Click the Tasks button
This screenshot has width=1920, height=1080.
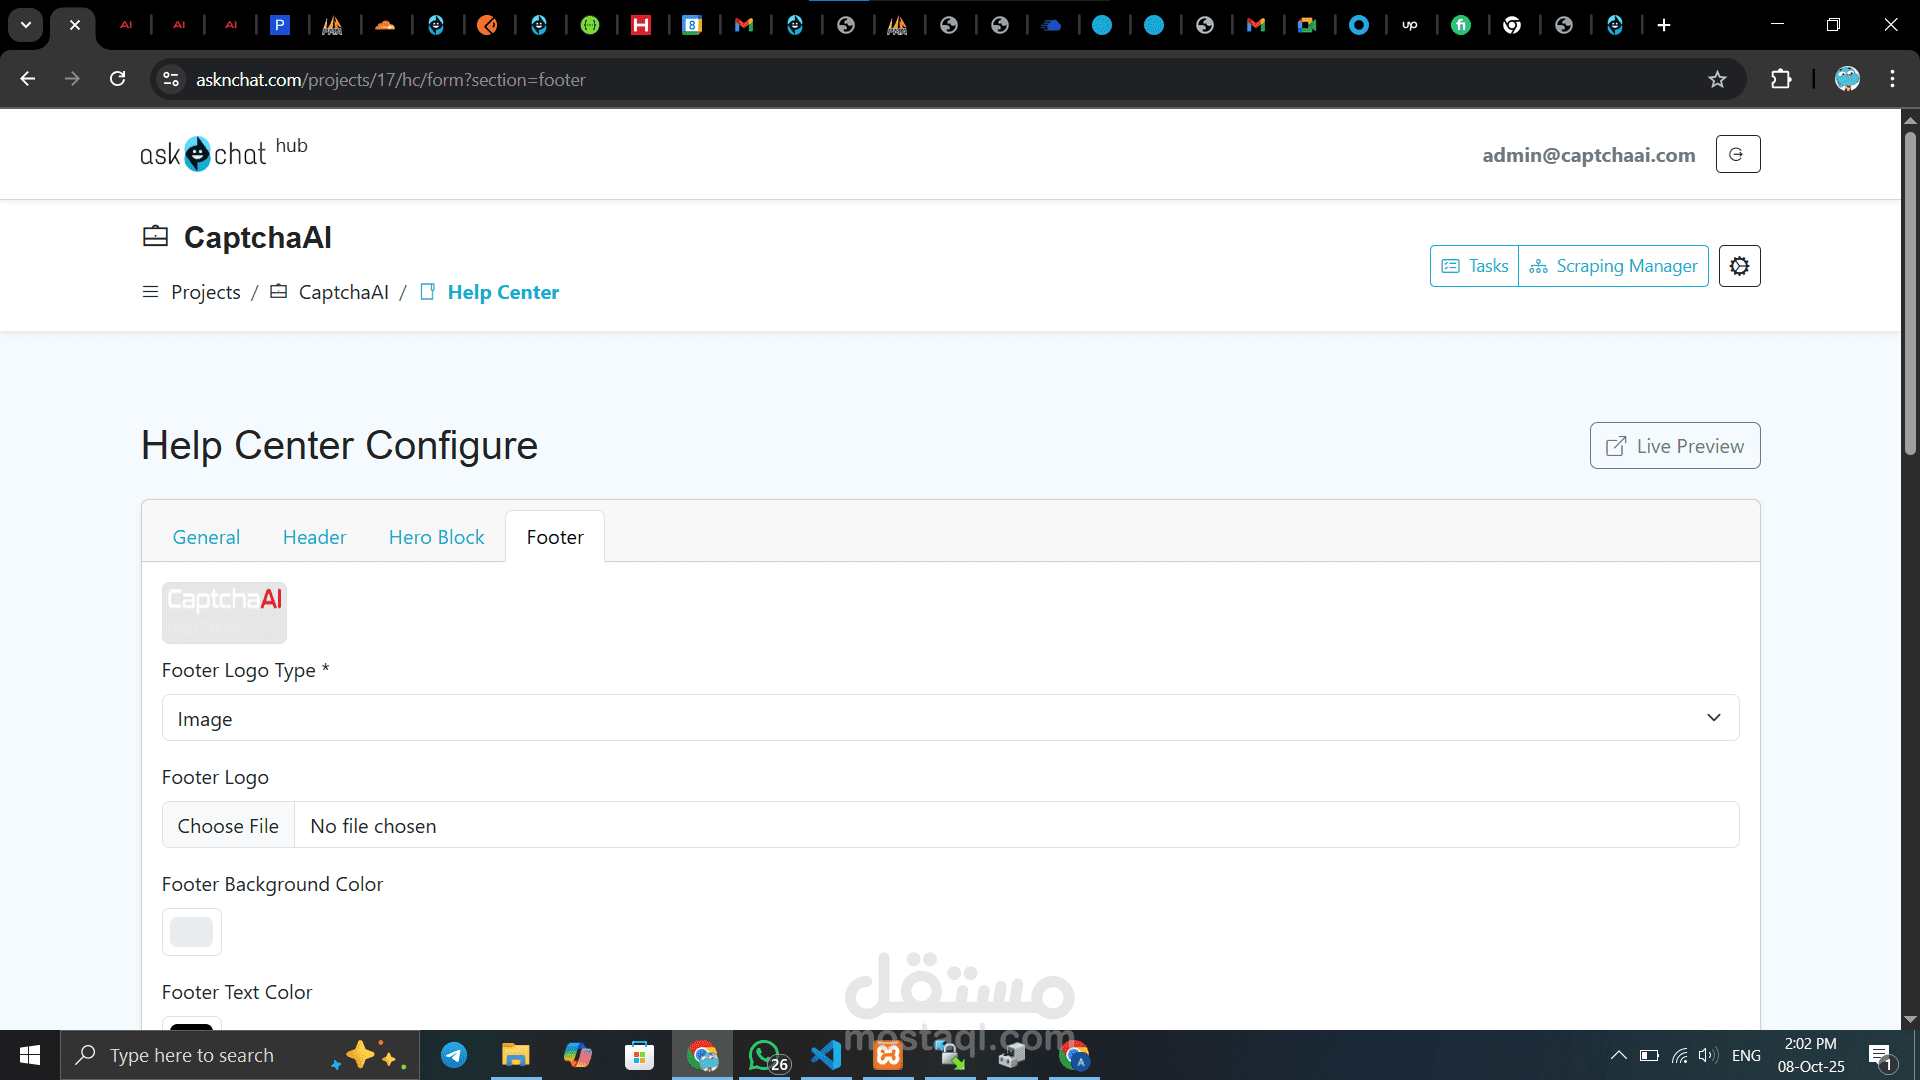point(1475,266)
